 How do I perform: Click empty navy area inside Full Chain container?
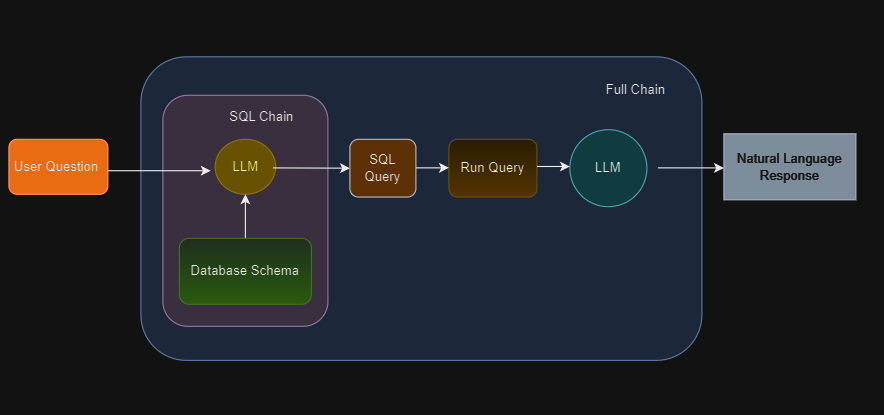[500, 280]
